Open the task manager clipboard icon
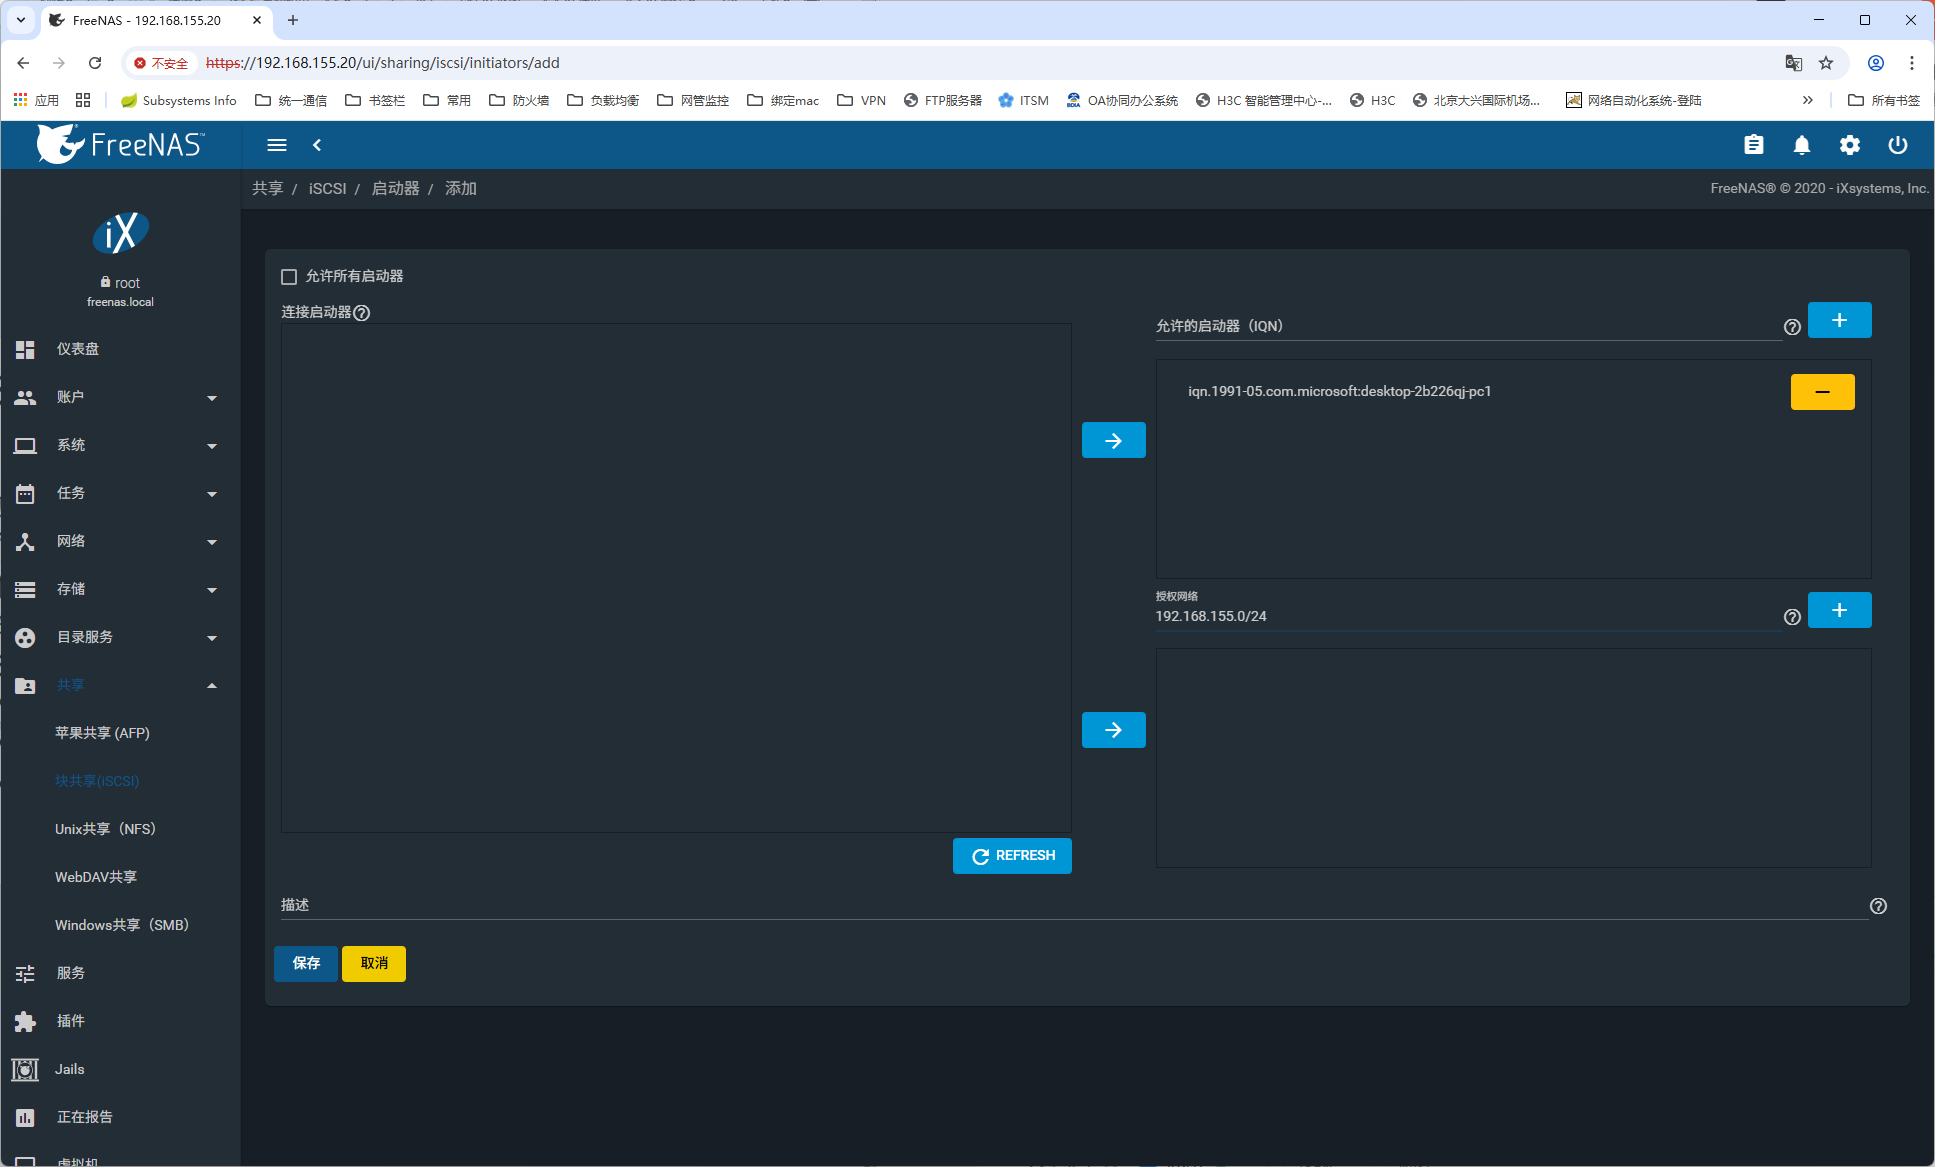 coord(1754,145)
